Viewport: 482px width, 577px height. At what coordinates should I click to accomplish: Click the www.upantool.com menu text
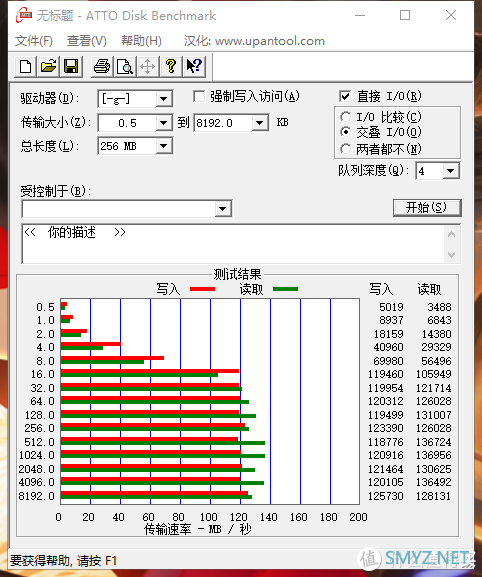pos(270,41)
